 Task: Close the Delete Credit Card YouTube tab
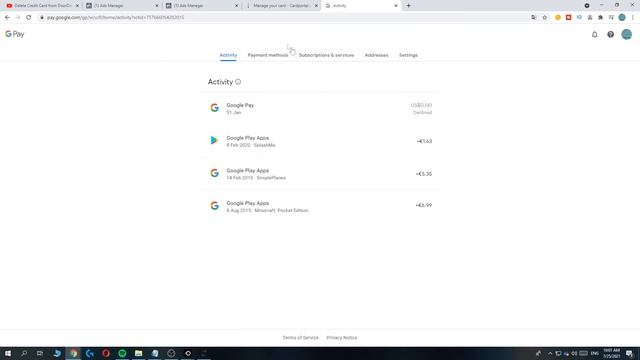(77, 6)
